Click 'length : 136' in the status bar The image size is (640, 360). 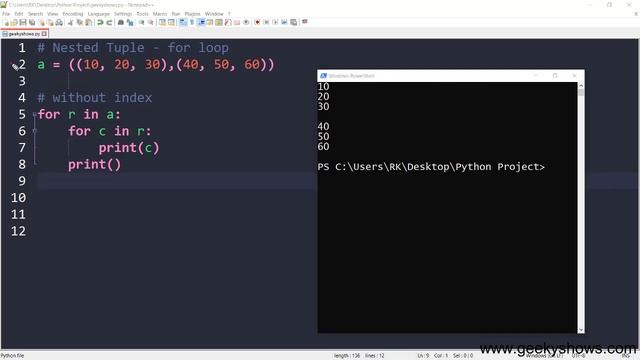(x=347, y=356)
